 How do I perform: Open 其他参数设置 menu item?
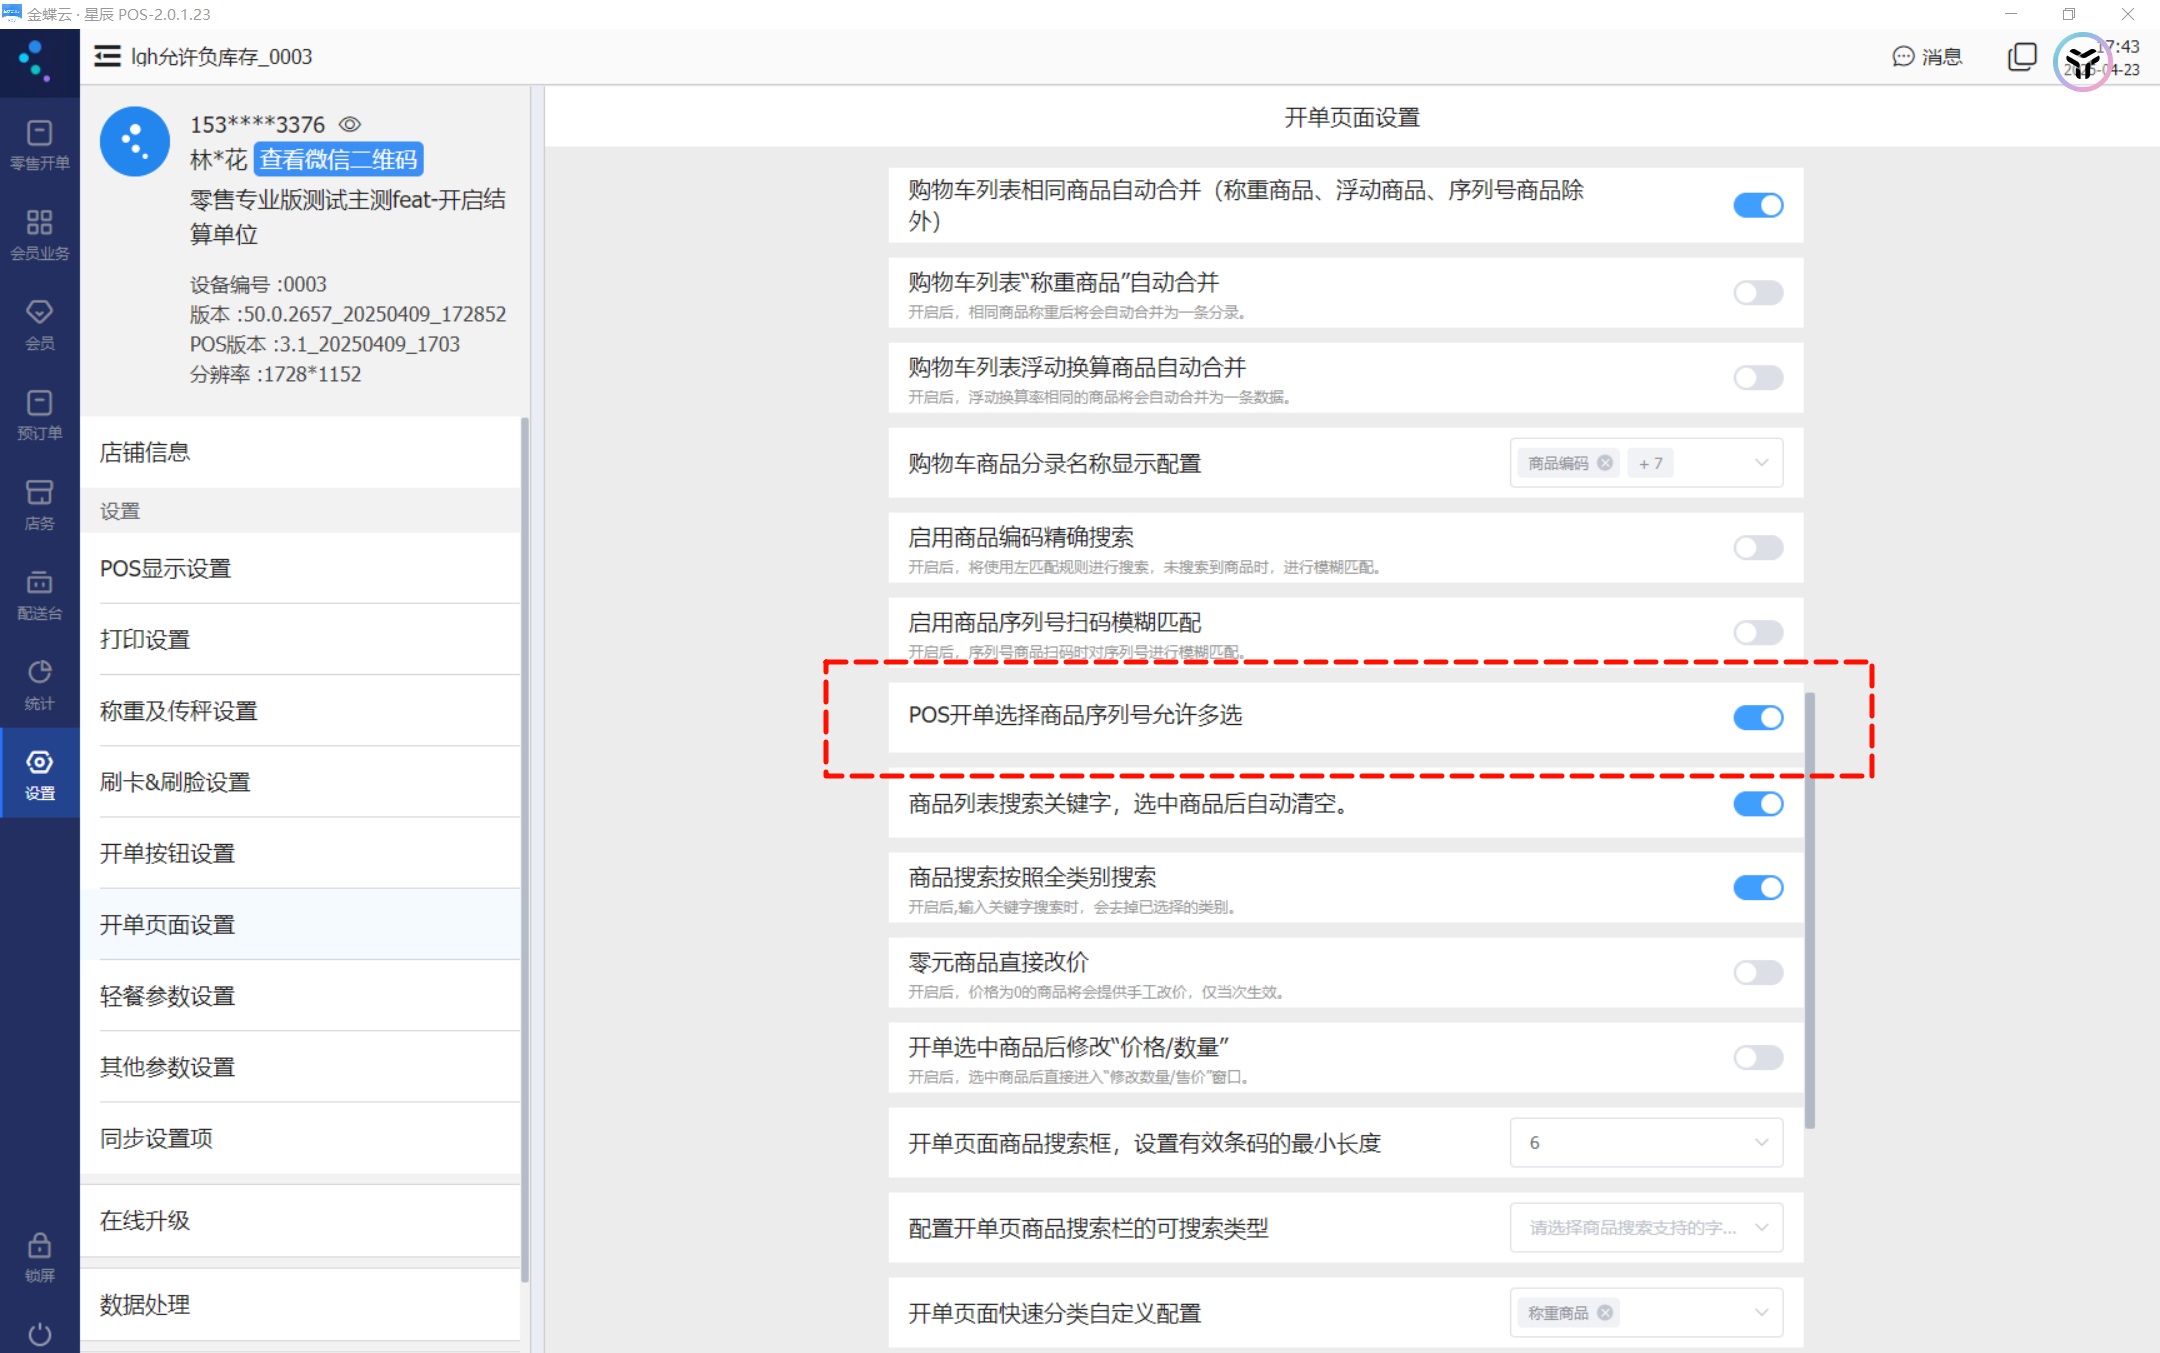click(x=300, y=1067)
